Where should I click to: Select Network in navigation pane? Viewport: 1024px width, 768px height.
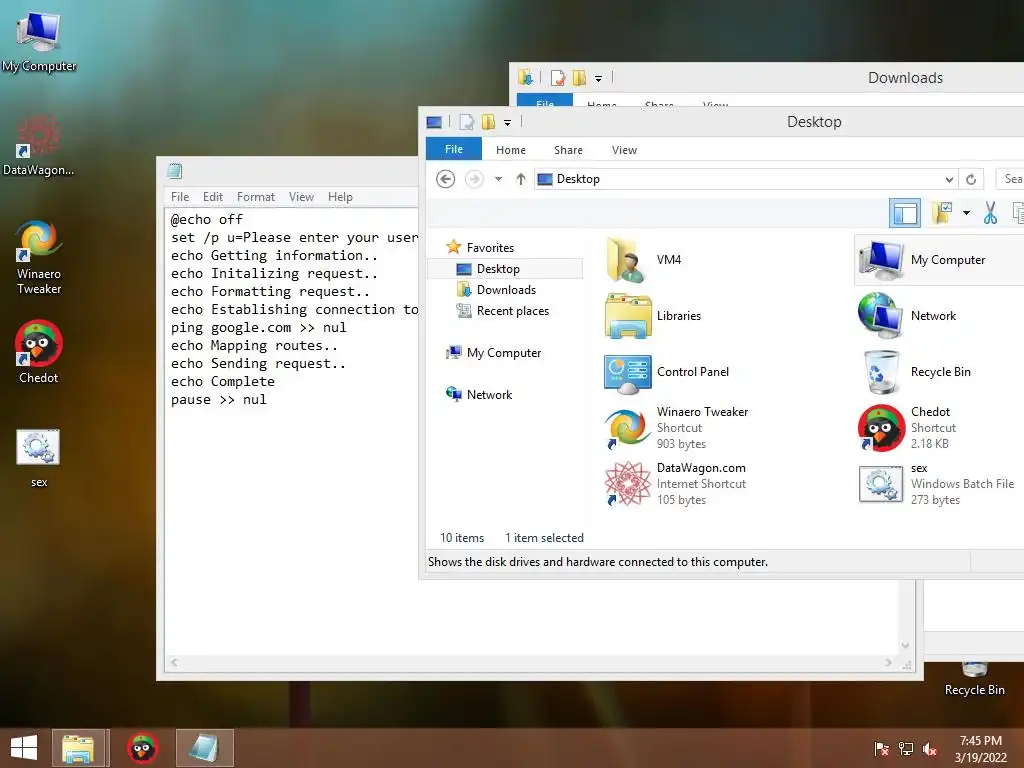pos(489,394)
